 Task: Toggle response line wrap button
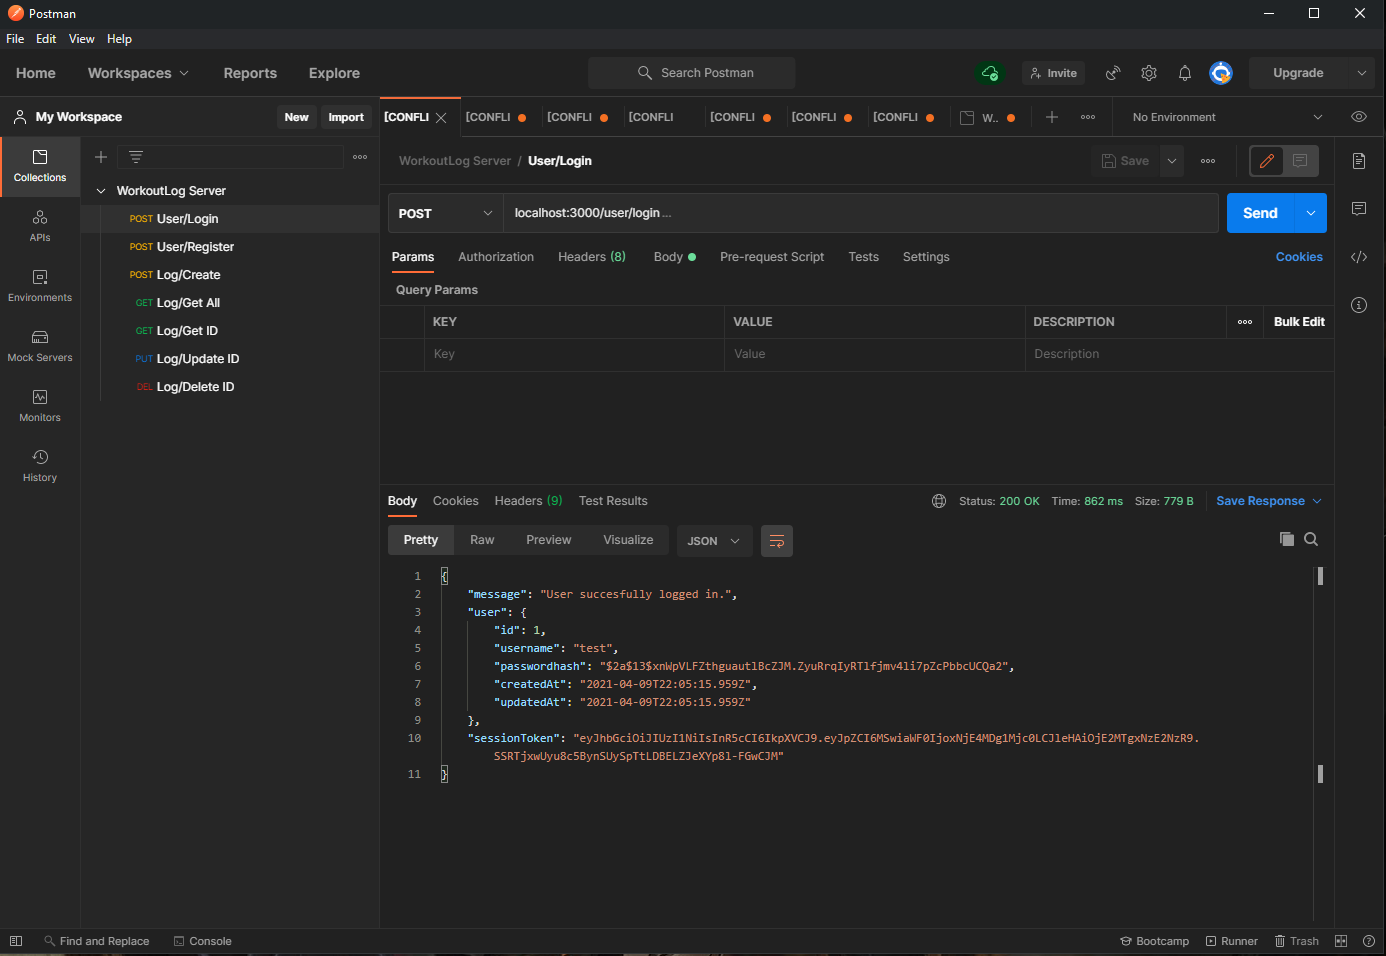(777, 541)
